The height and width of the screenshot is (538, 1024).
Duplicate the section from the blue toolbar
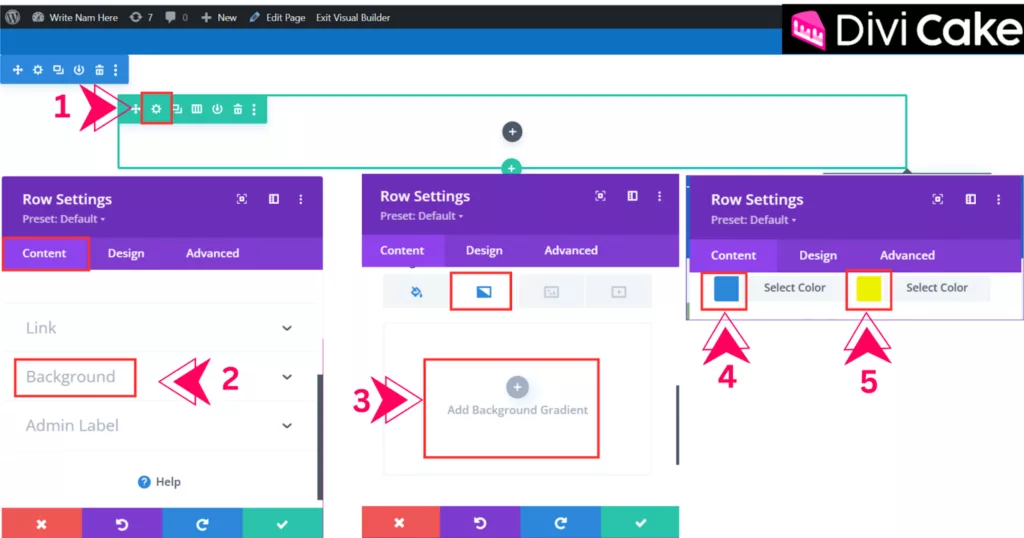point(58,69)
